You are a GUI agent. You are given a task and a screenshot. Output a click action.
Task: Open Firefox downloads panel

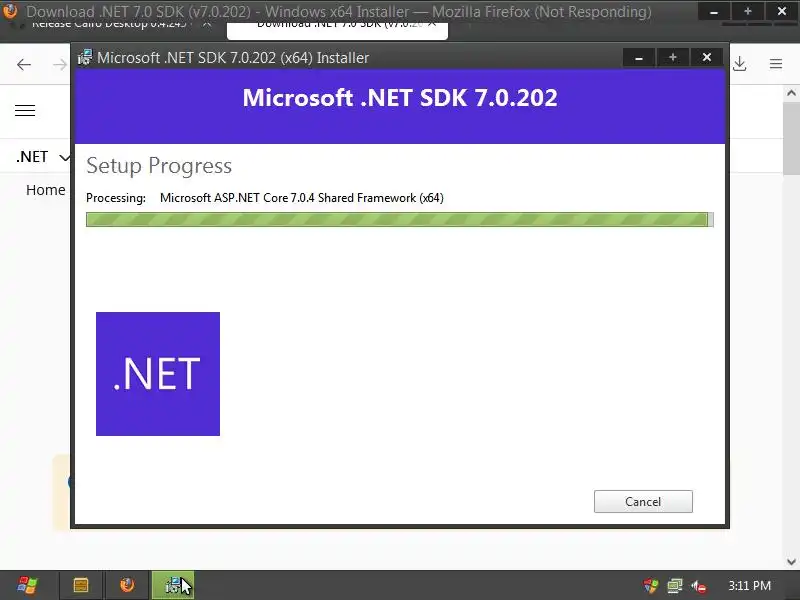(x=740, y=64)
